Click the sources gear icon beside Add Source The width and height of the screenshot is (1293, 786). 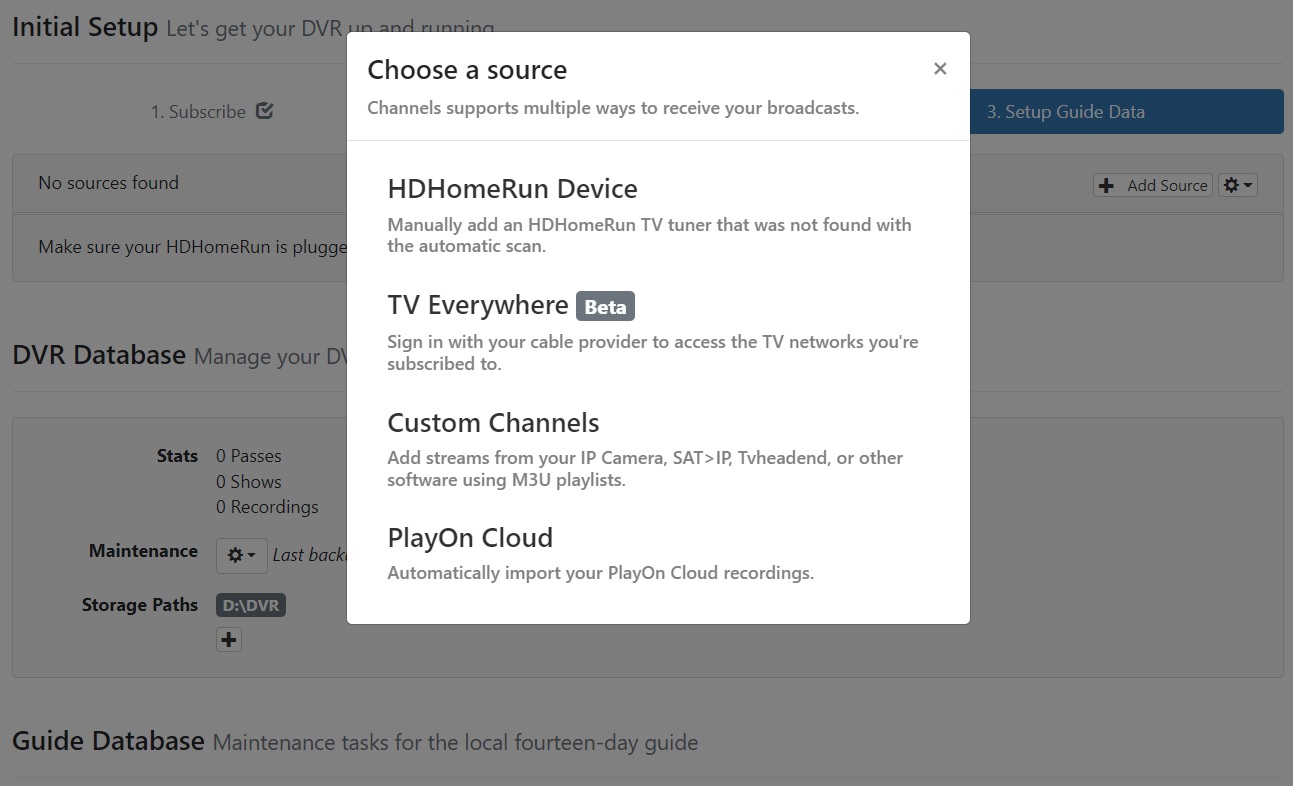1232,184
